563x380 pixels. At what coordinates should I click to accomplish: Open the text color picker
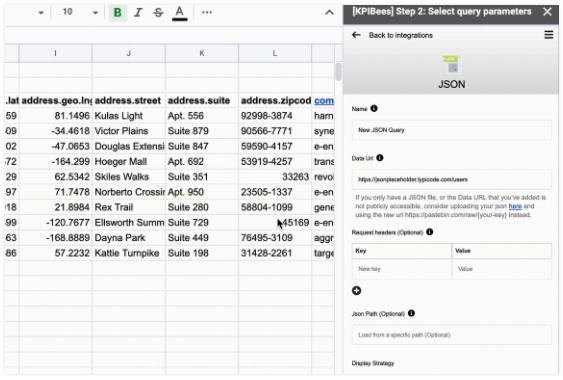point(180,13)
